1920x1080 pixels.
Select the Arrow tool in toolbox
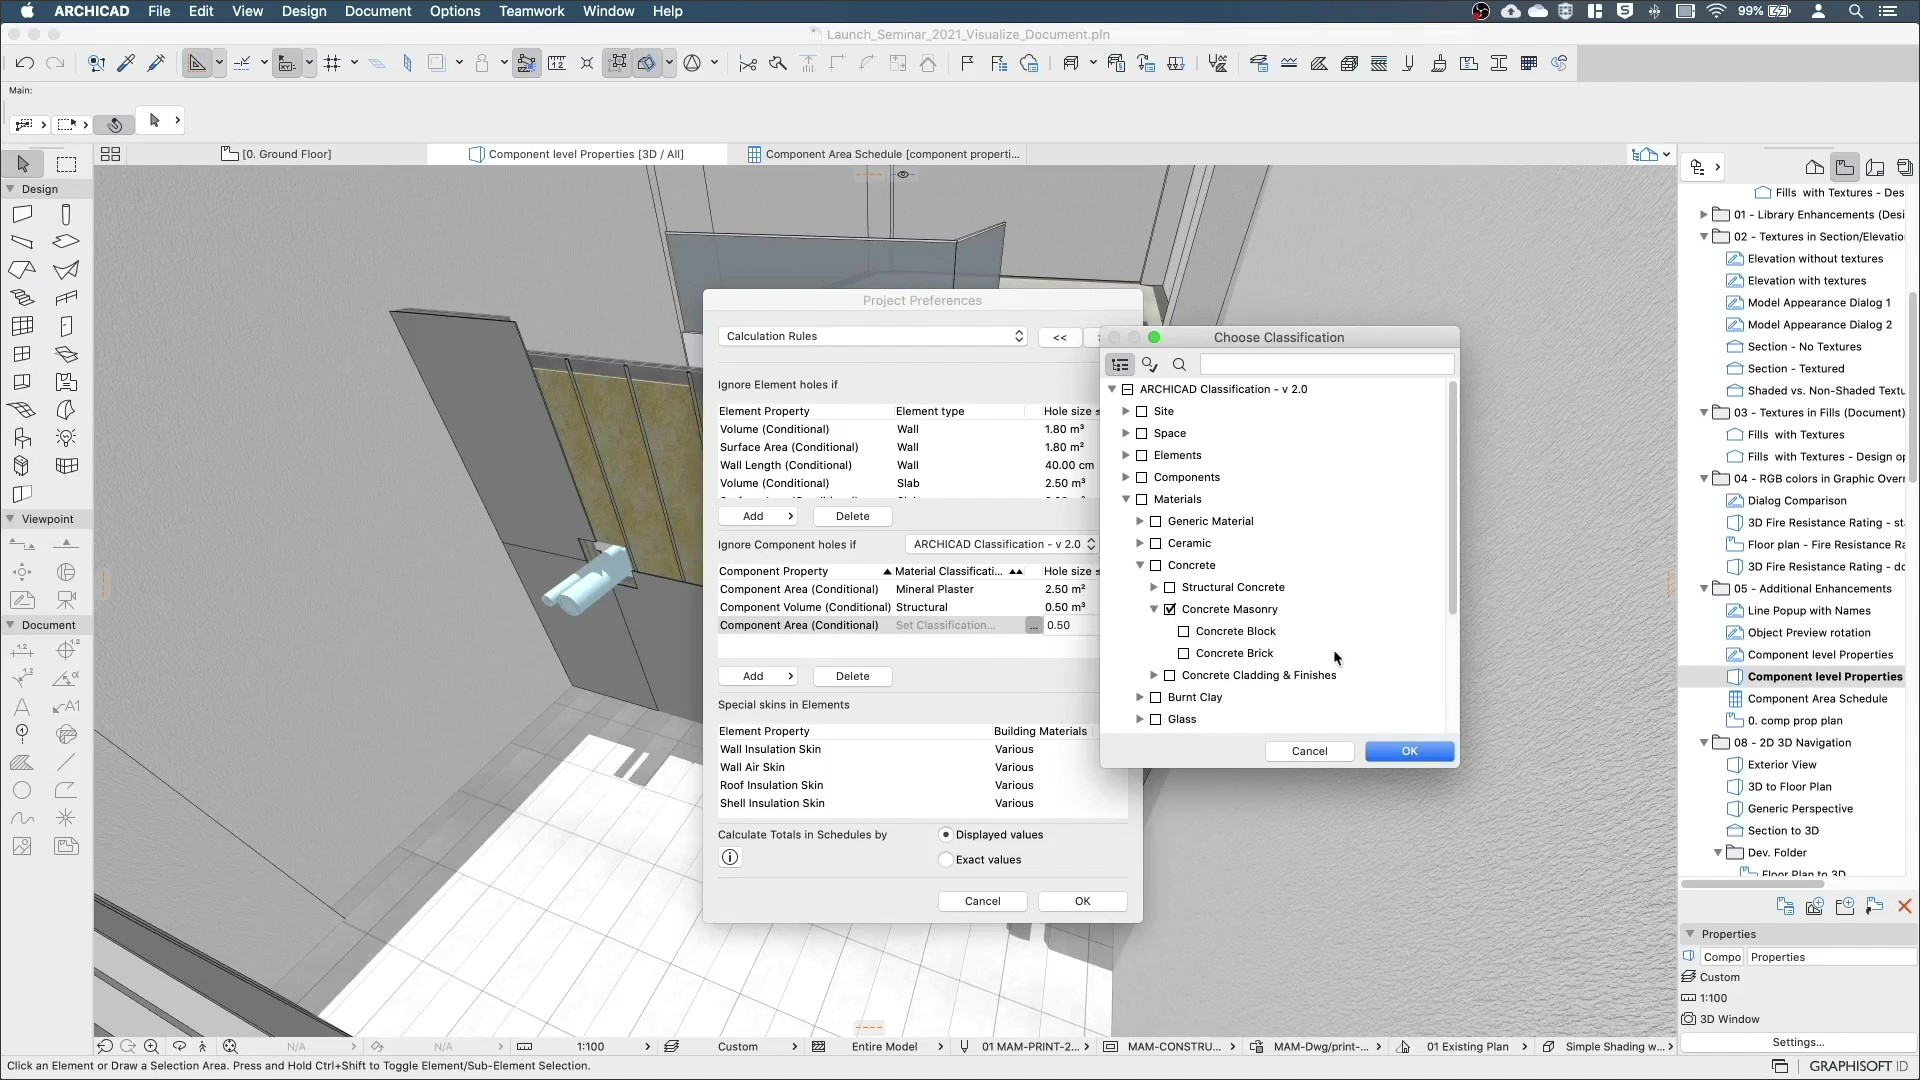tap(23, 164)
